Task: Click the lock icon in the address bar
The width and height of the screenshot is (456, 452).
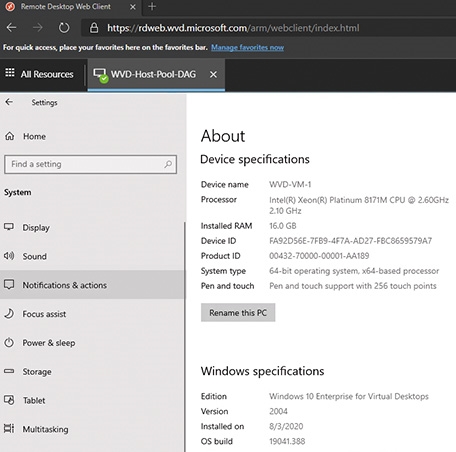Action: (x=94, y=28)
